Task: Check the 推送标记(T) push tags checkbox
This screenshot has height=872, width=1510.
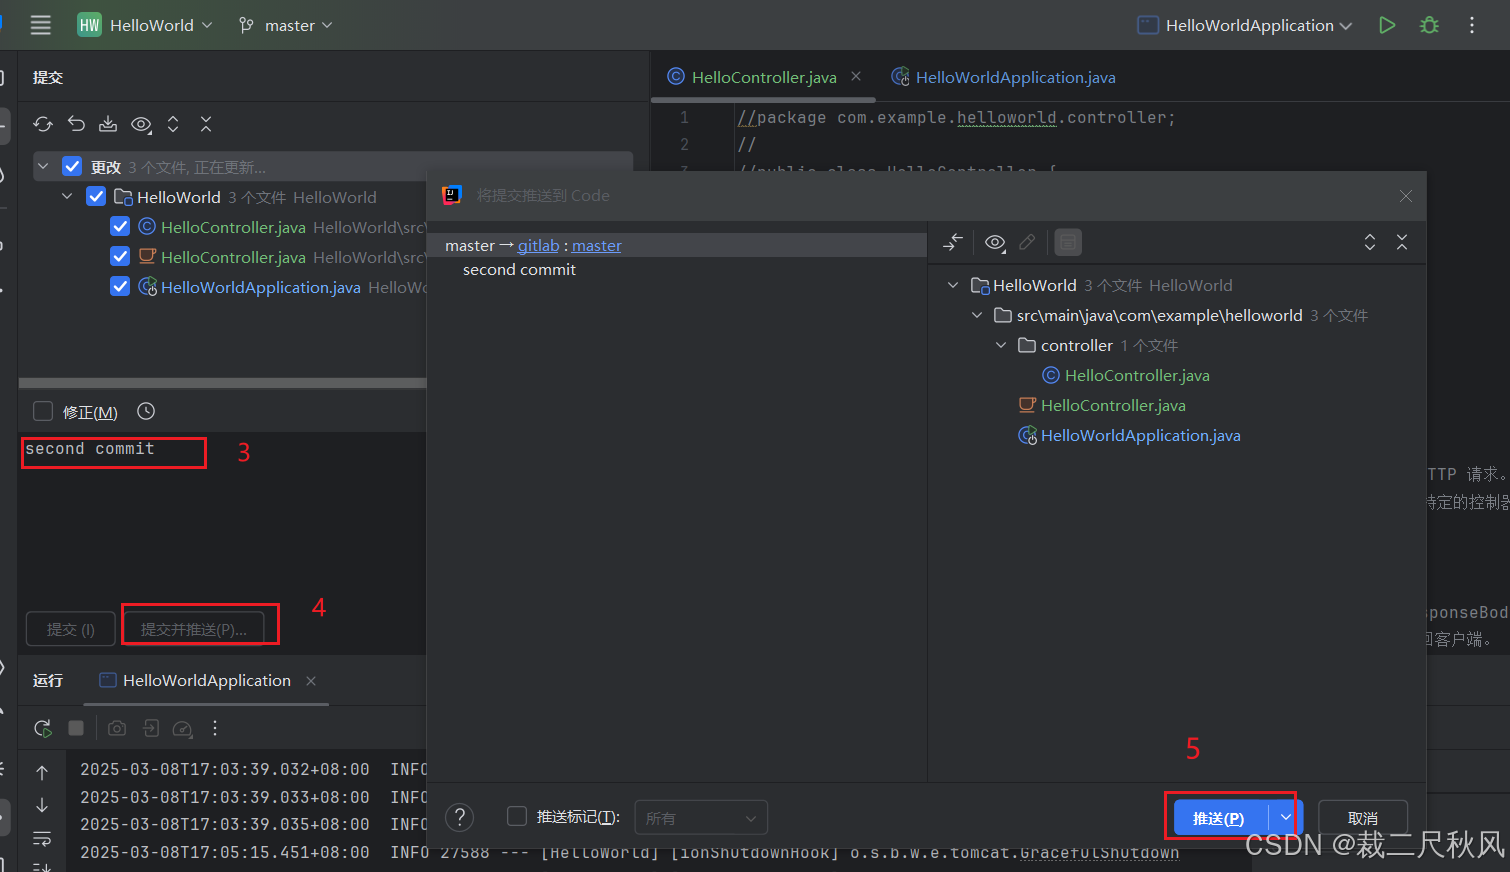Action: click(x=517, y=816)
